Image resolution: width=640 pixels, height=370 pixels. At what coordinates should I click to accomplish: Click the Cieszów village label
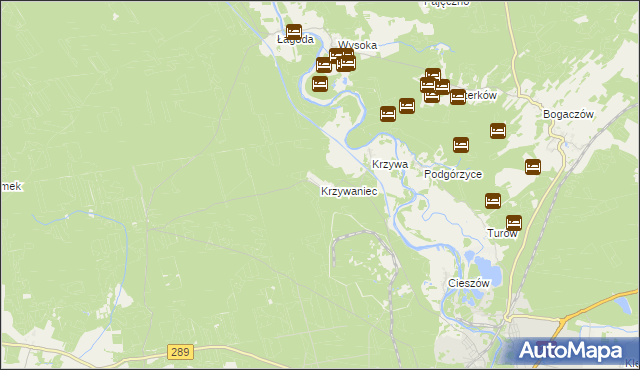pos(469,283)
